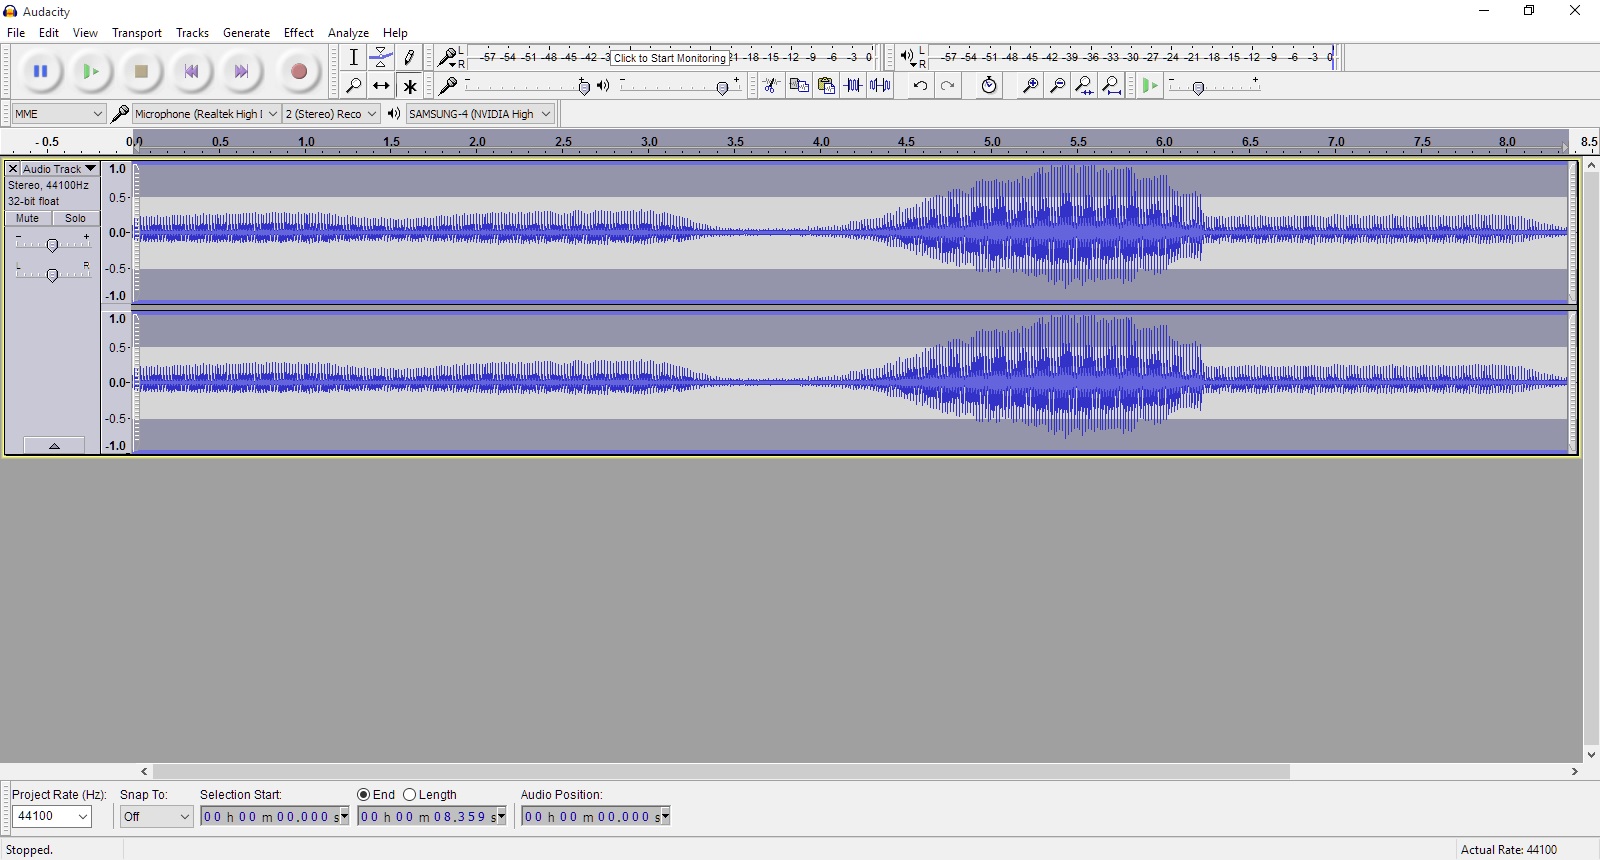Paste audio from the clipboard

826,85
